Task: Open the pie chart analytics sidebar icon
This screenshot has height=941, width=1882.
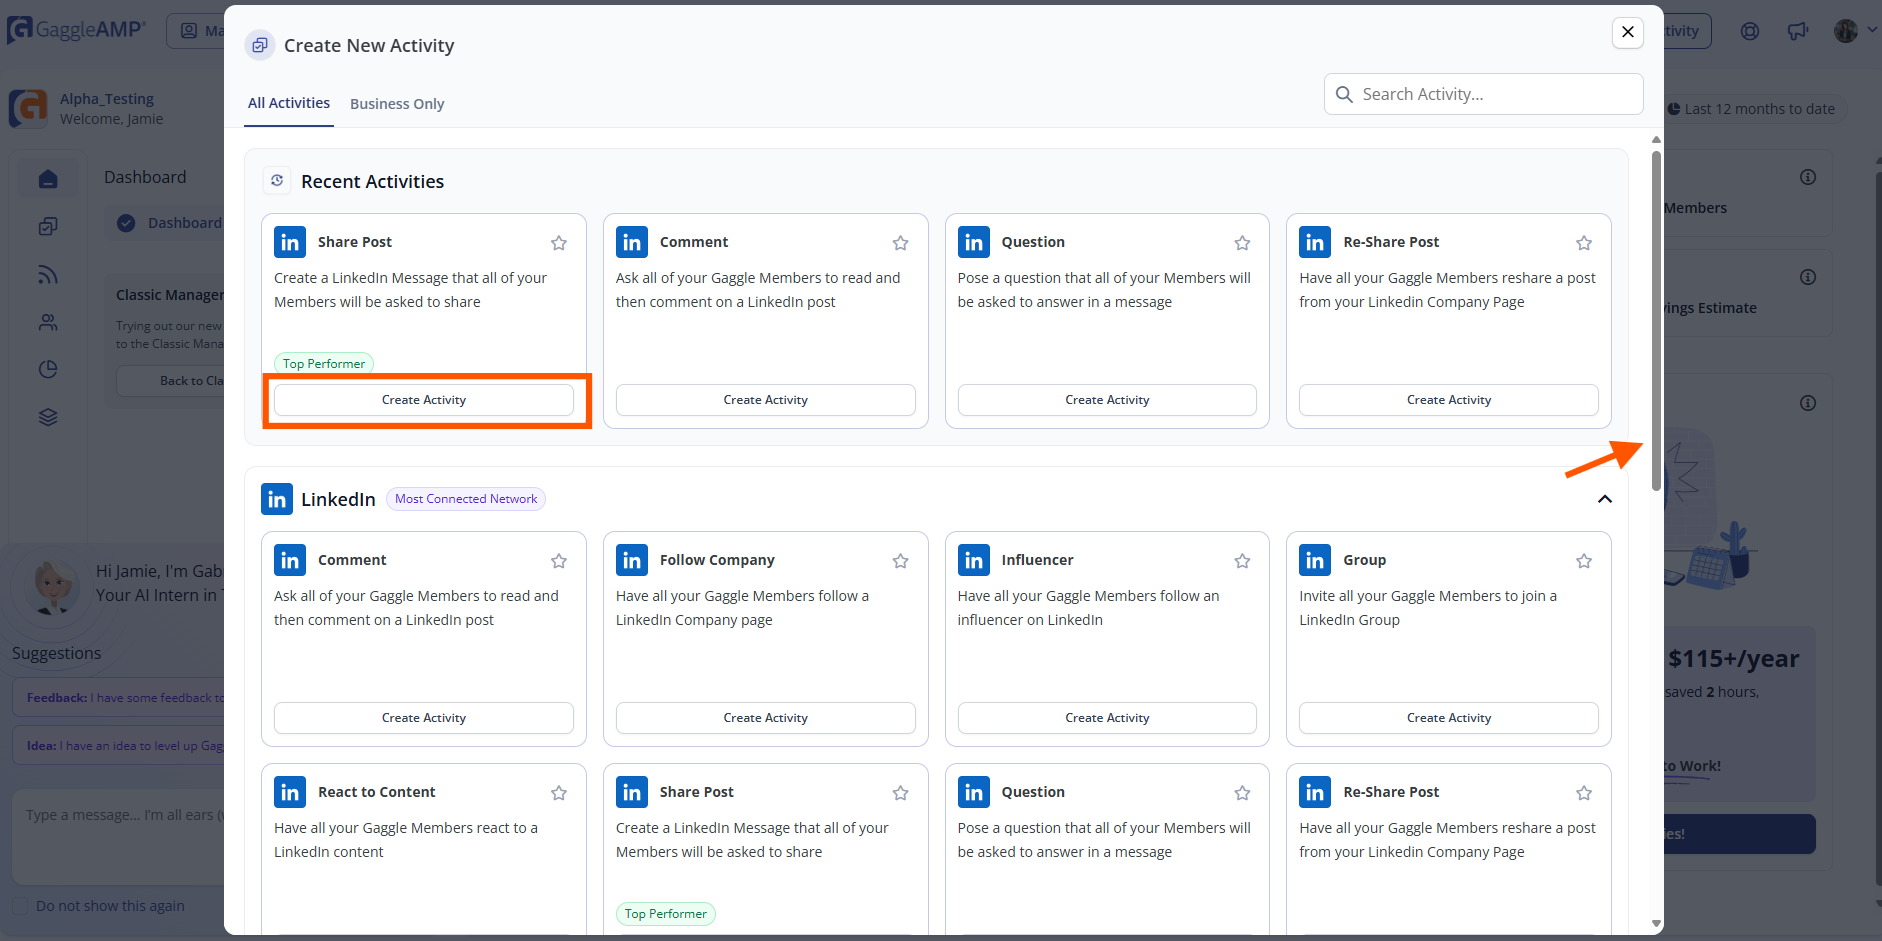Action: pos(48,370)
